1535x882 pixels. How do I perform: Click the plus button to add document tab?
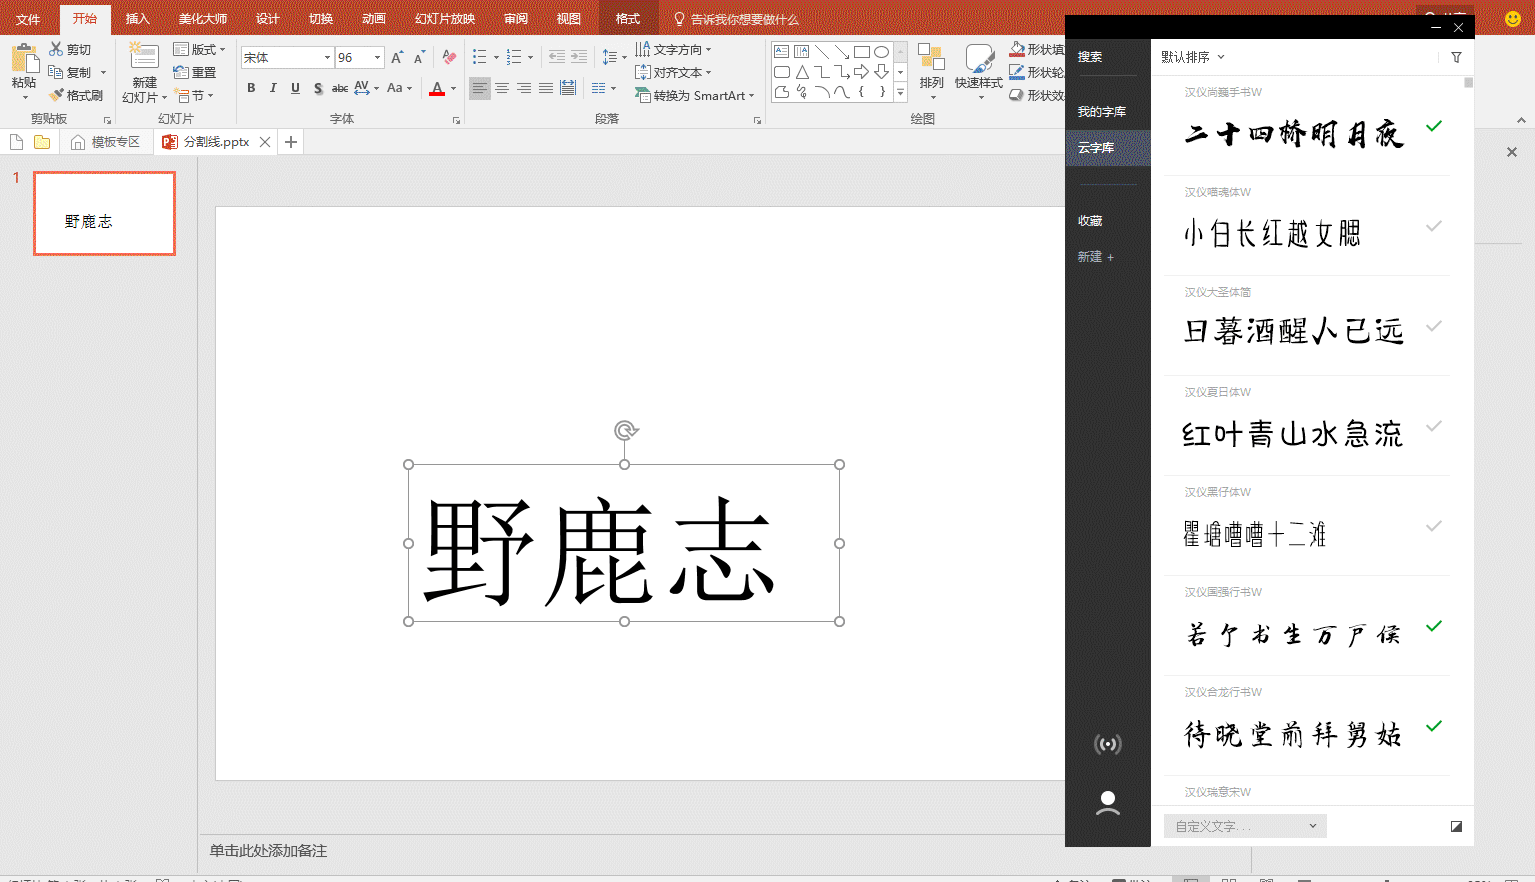tap(291, 142)
